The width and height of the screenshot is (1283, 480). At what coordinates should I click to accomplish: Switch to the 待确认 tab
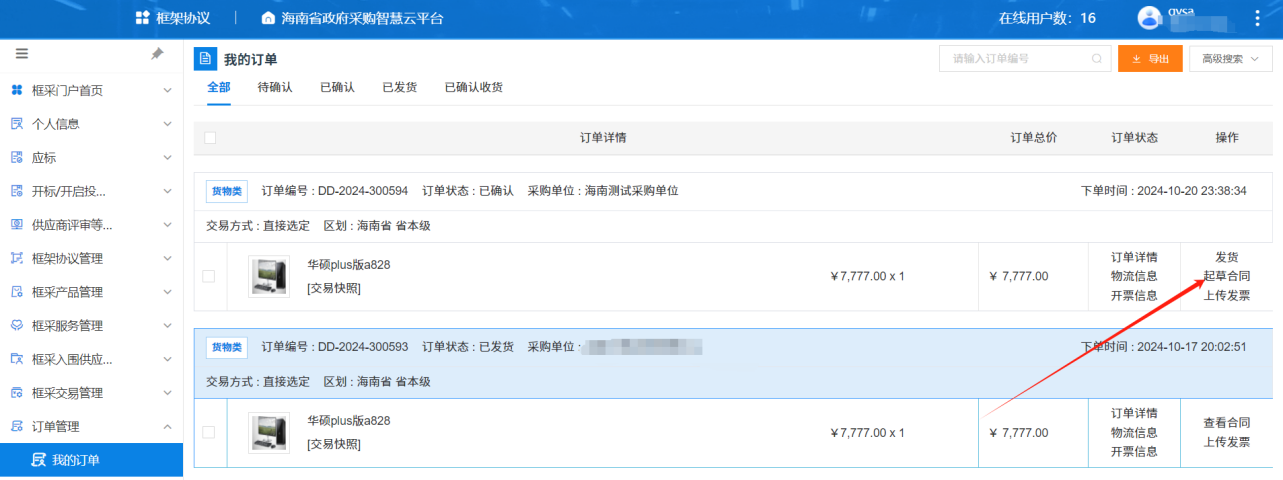(275, 87)
